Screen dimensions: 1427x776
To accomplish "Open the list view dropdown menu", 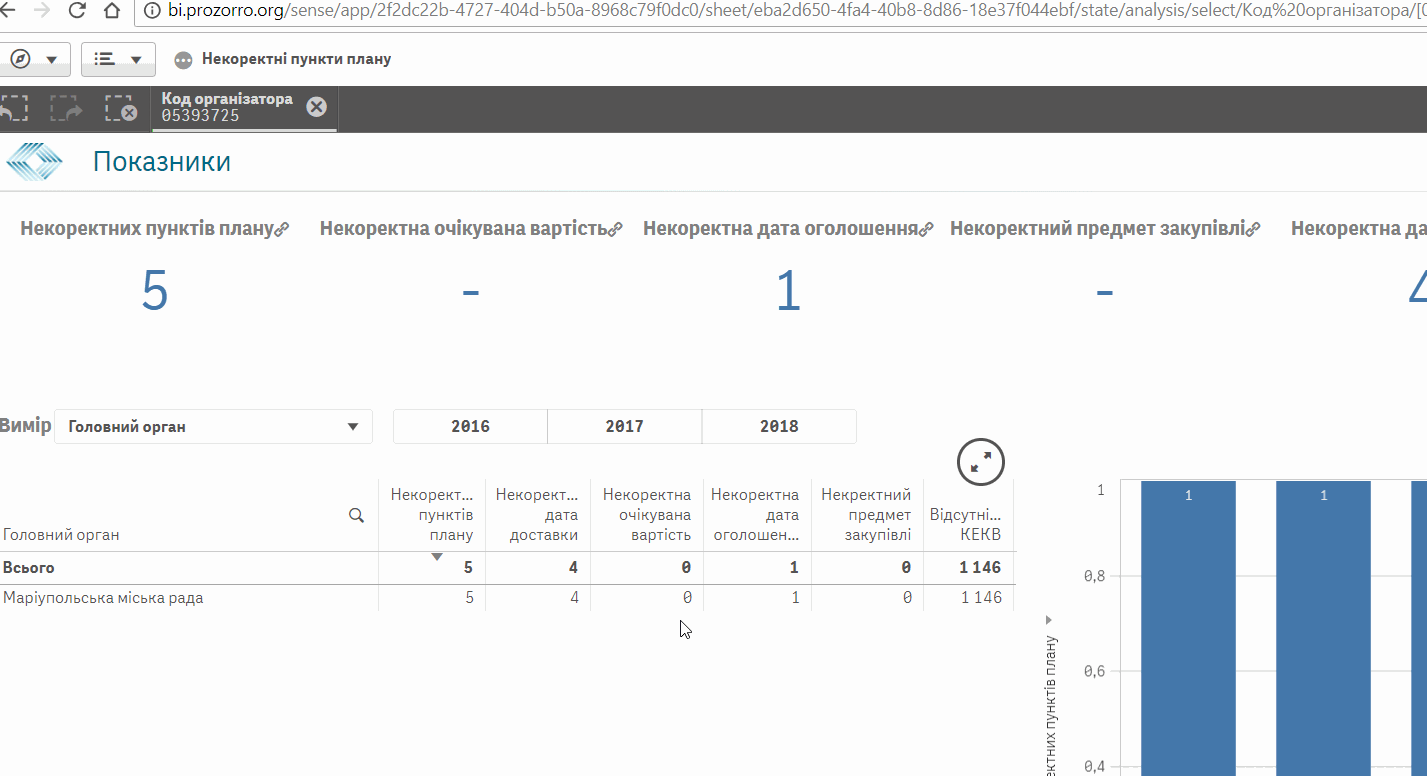I will coord(118,59).
